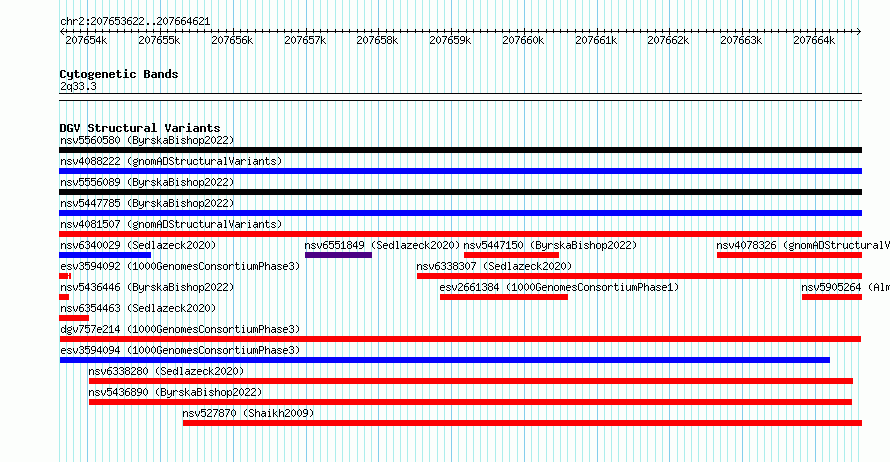The image size is (890, 462).
Task: Click the DGV Structural Variants track title
Action: point(140,128)
